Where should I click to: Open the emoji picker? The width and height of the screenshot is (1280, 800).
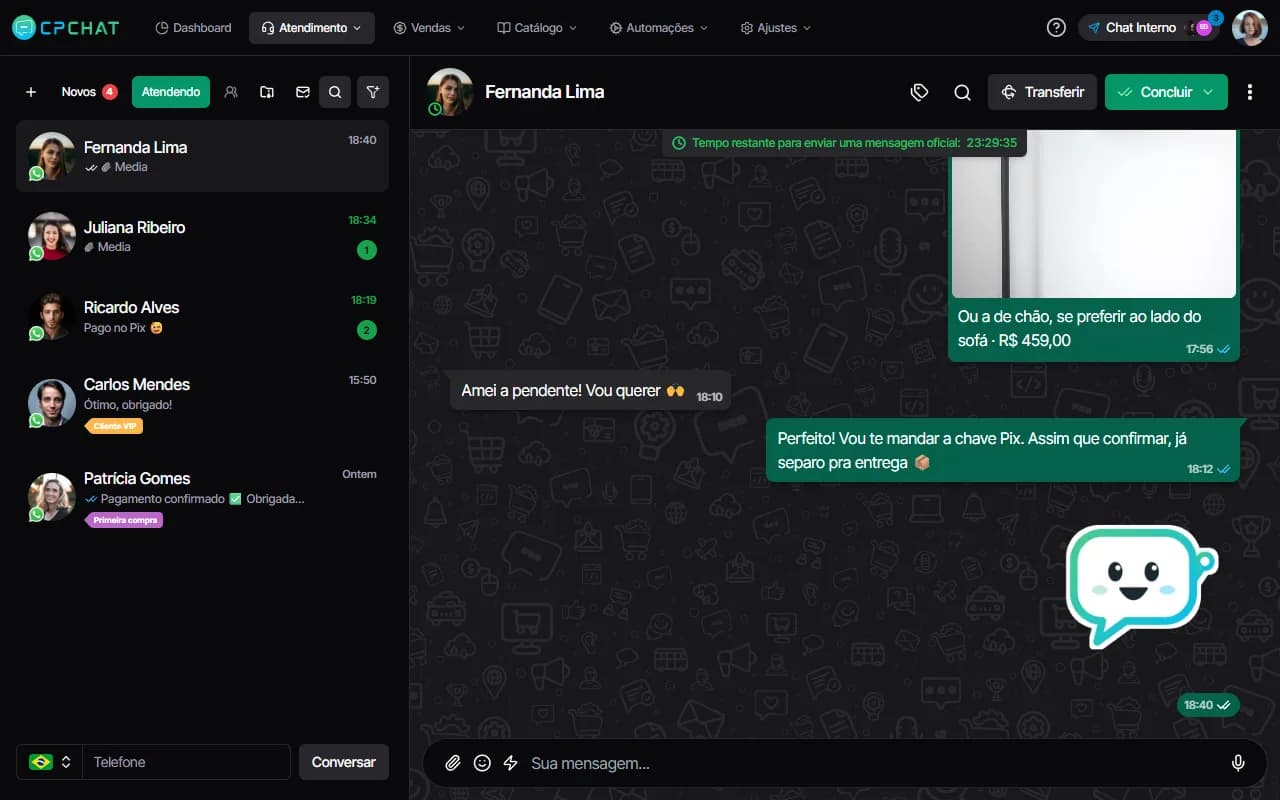point(482,763)
